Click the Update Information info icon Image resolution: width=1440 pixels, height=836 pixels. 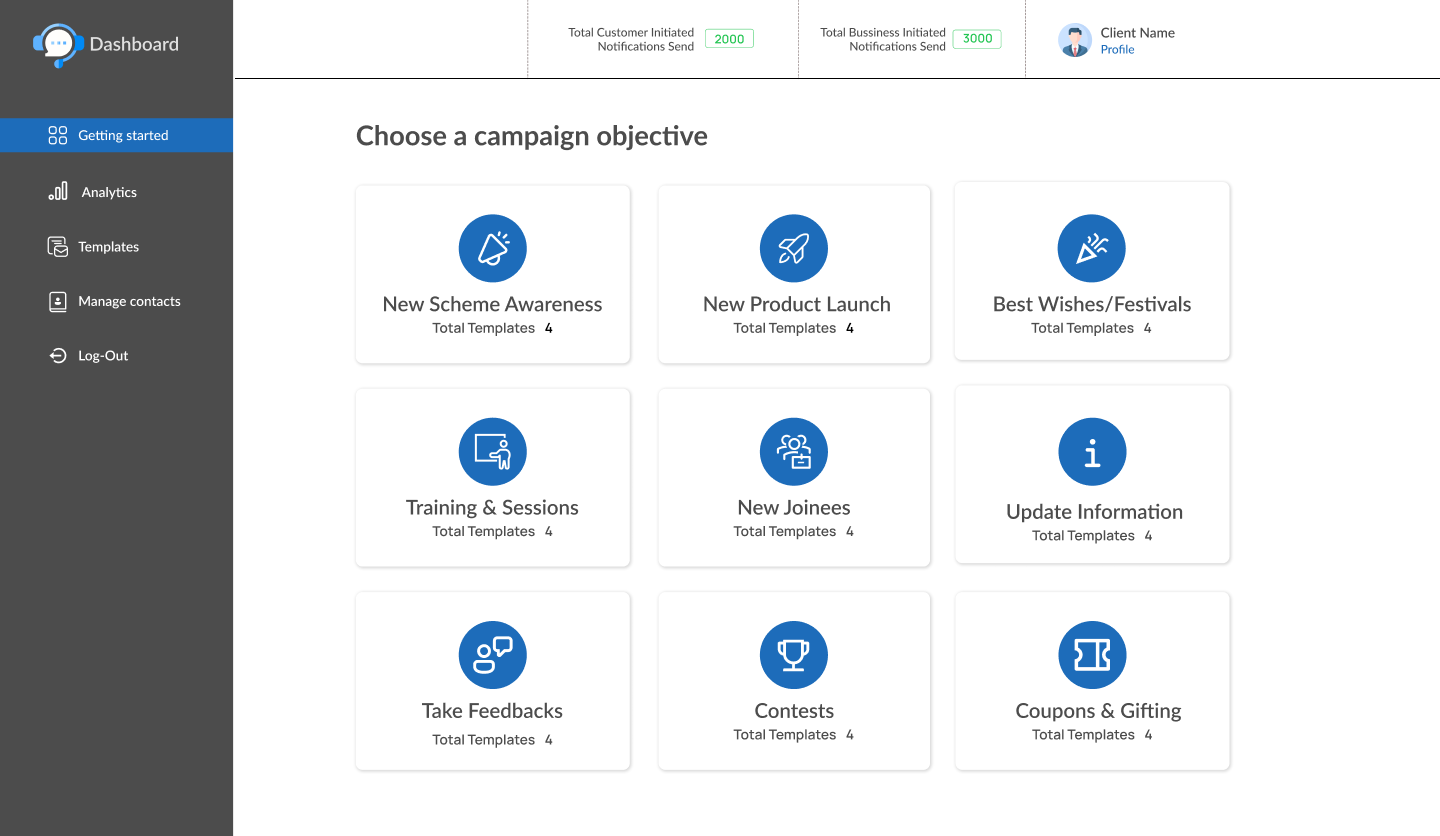coord(1092,452)
